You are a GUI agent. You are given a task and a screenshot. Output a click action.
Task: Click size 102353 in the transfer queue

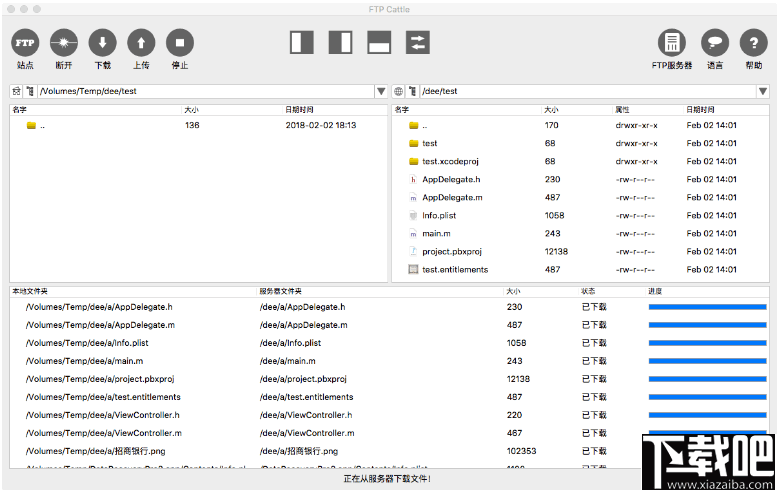(521, 451)
